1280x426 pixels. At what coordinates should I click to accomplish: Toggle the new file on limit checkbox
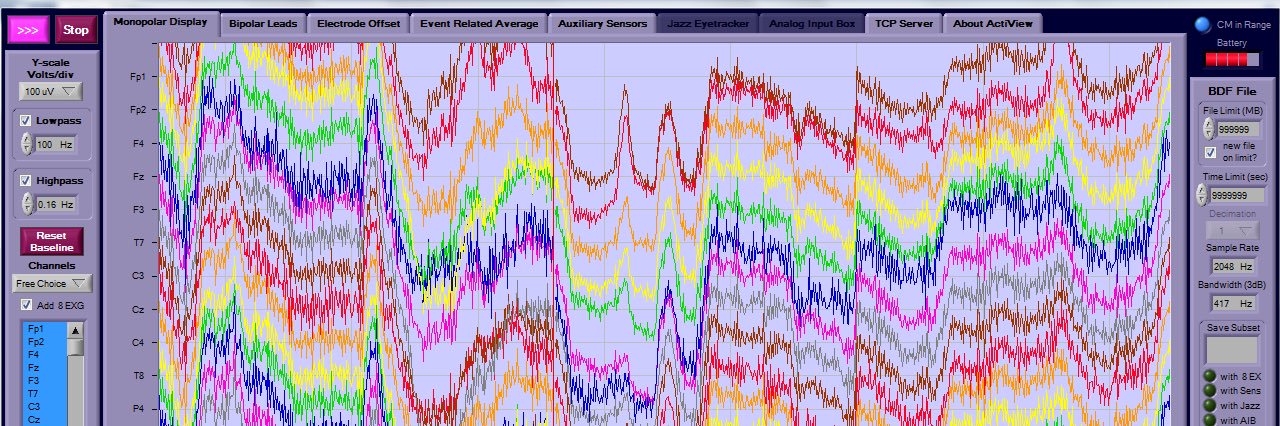click(x=1210, y=152)
